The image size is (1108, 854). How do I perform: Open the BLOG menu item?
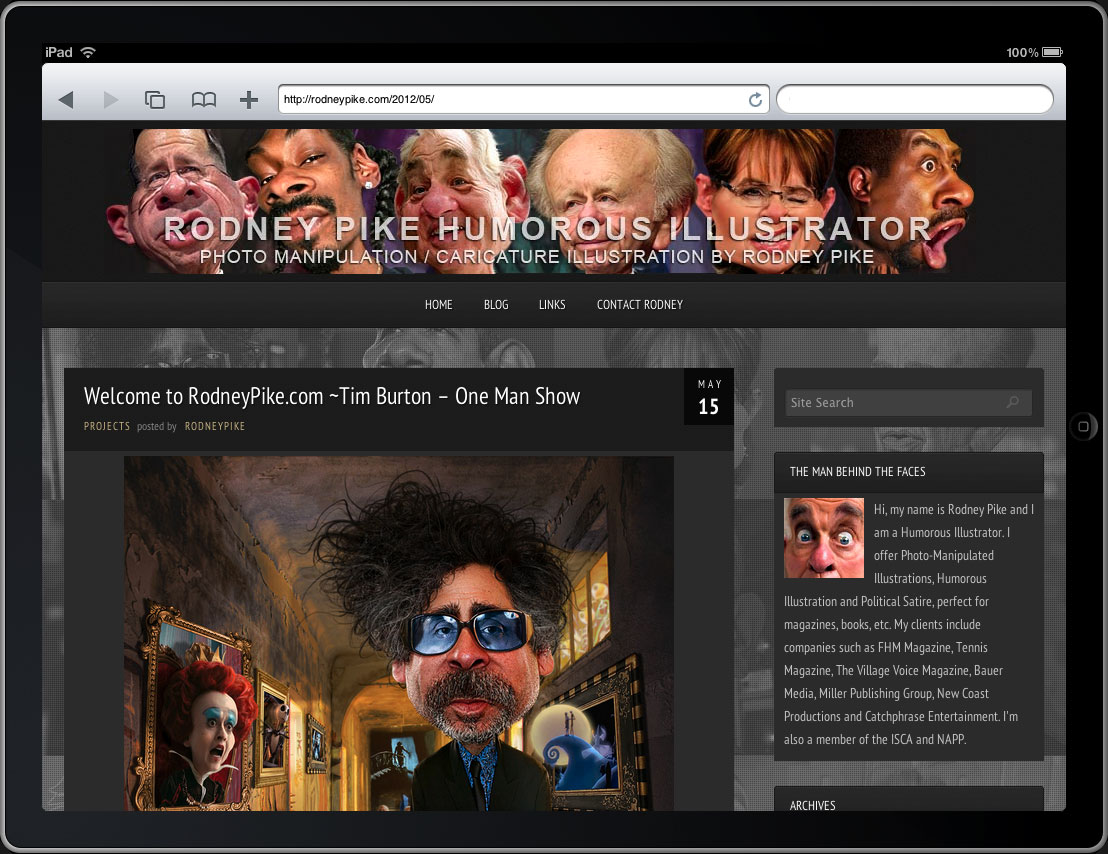496,304
